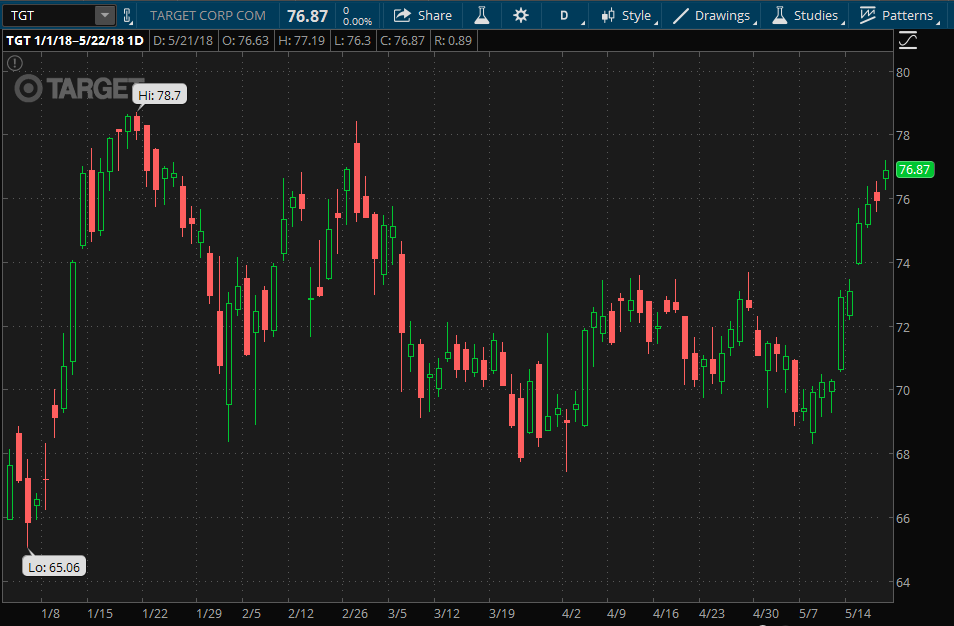Click the 4/2 date on time axis
954x626 pixels.
[x=571, y=613]
